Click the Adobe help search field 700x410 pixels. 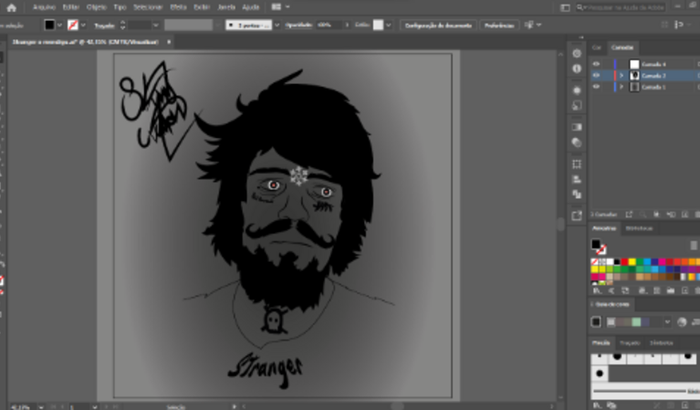click(621, 8)
